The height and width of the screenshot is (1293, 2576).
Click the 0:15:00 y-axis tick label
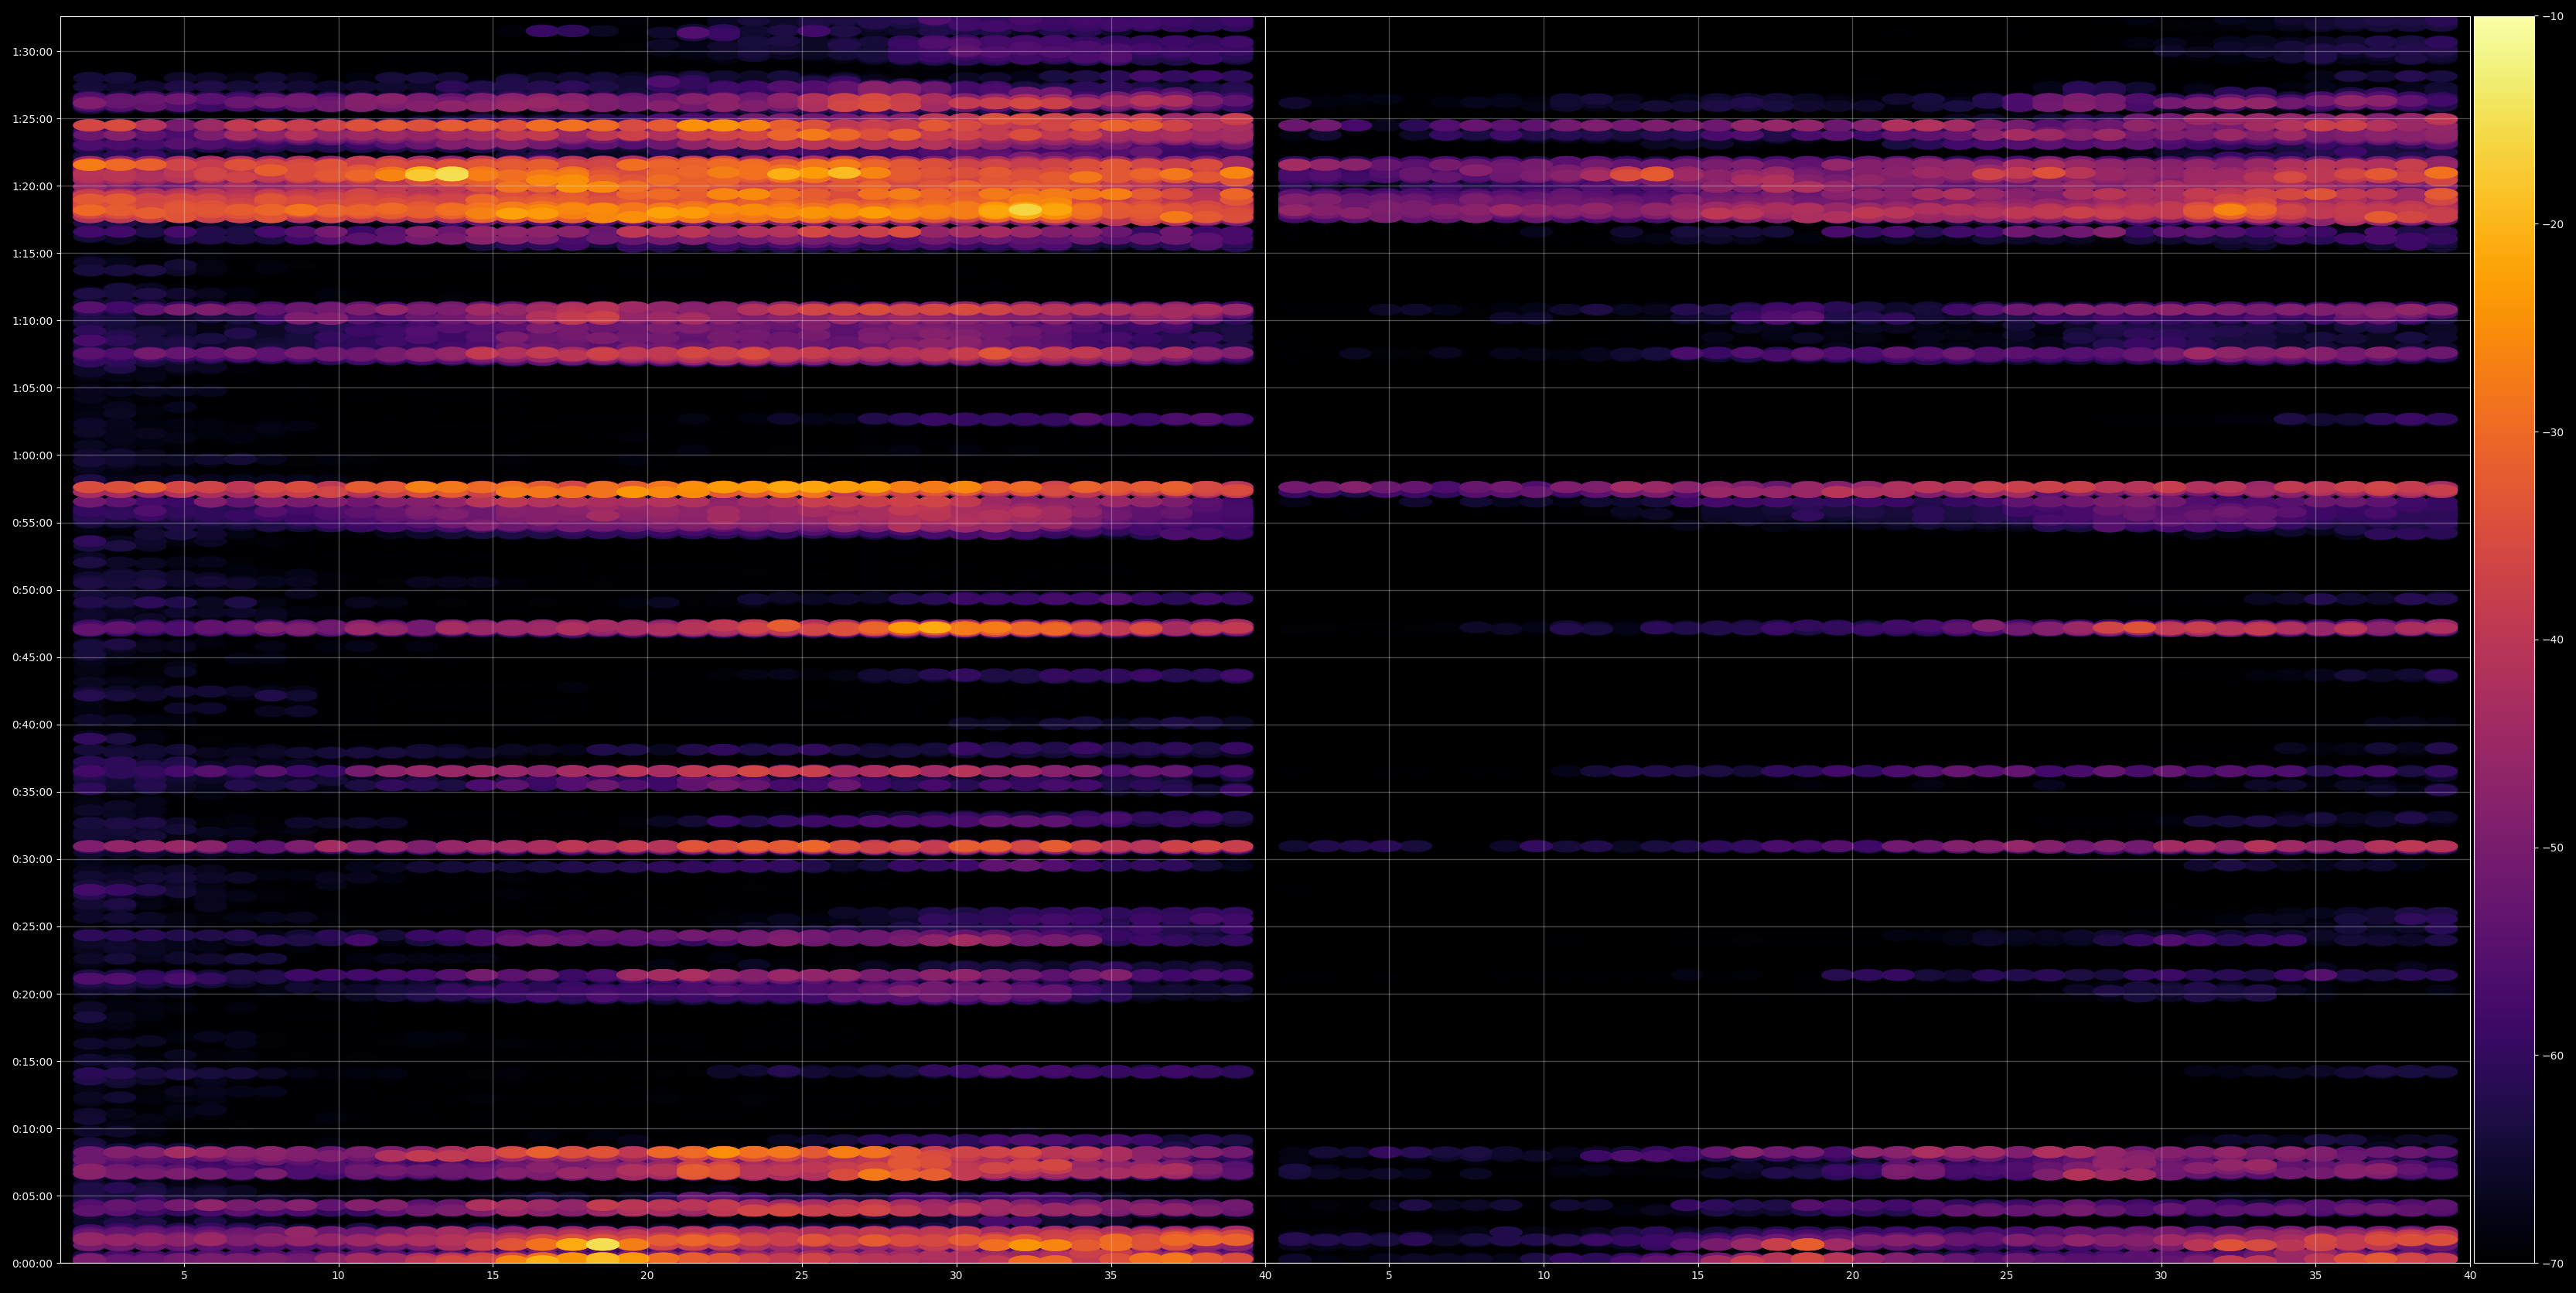(32, 1062)
